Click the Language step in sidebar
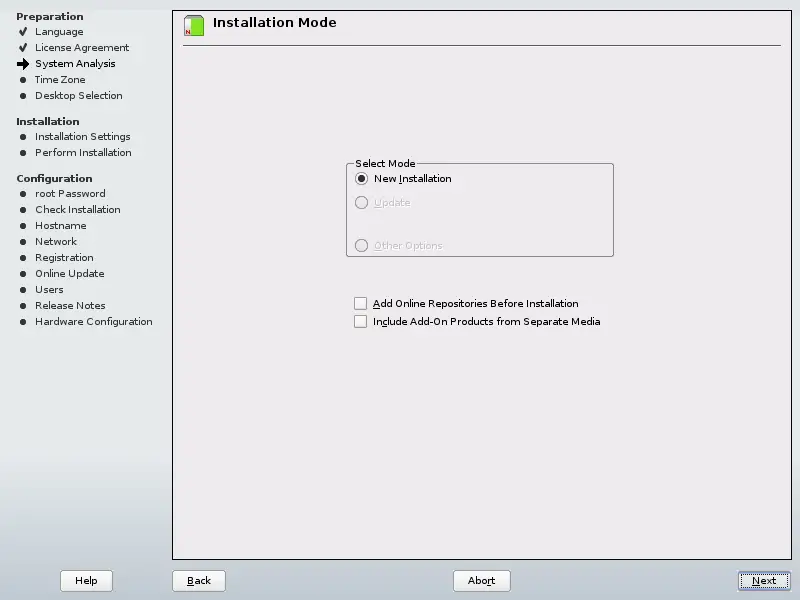 [x=59, y=32]
